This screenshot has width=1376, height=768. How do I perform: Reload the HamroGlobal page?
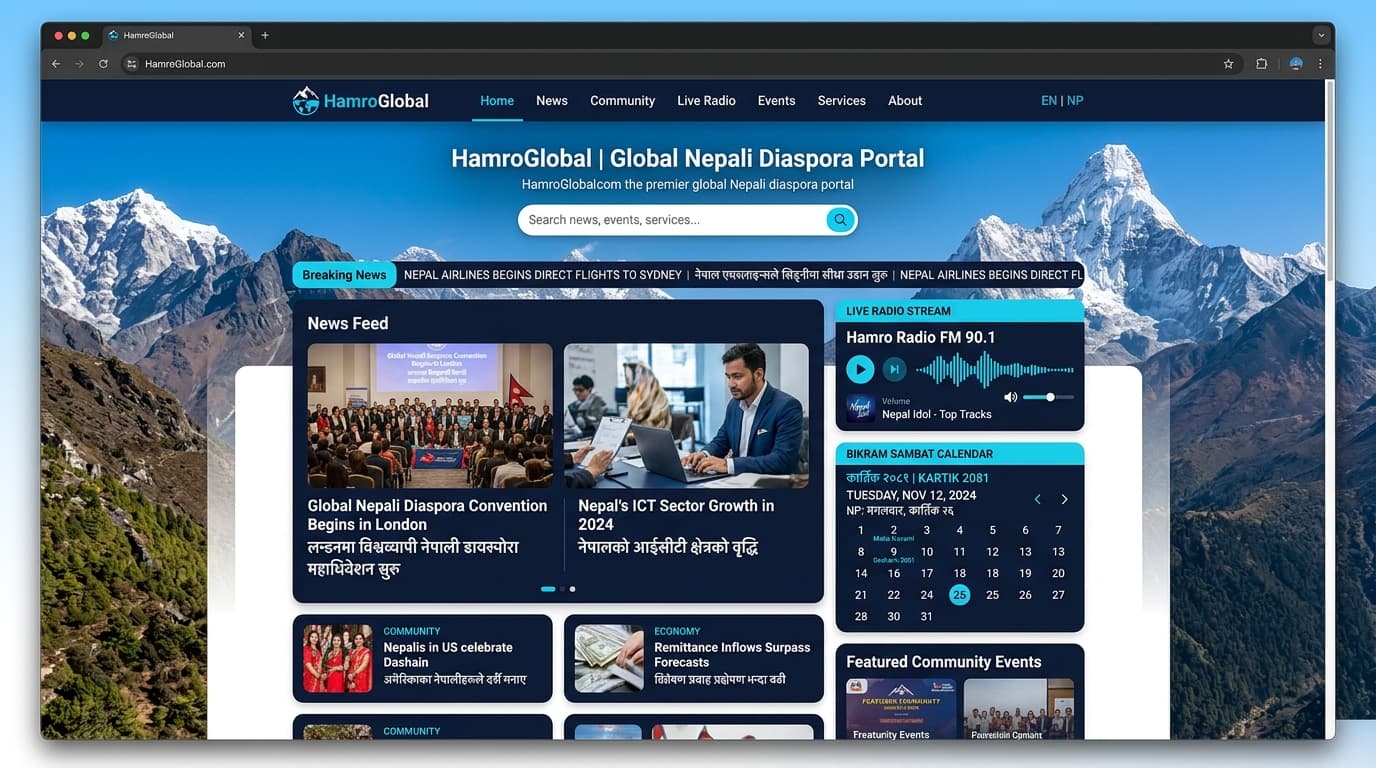tap(103, 64)
